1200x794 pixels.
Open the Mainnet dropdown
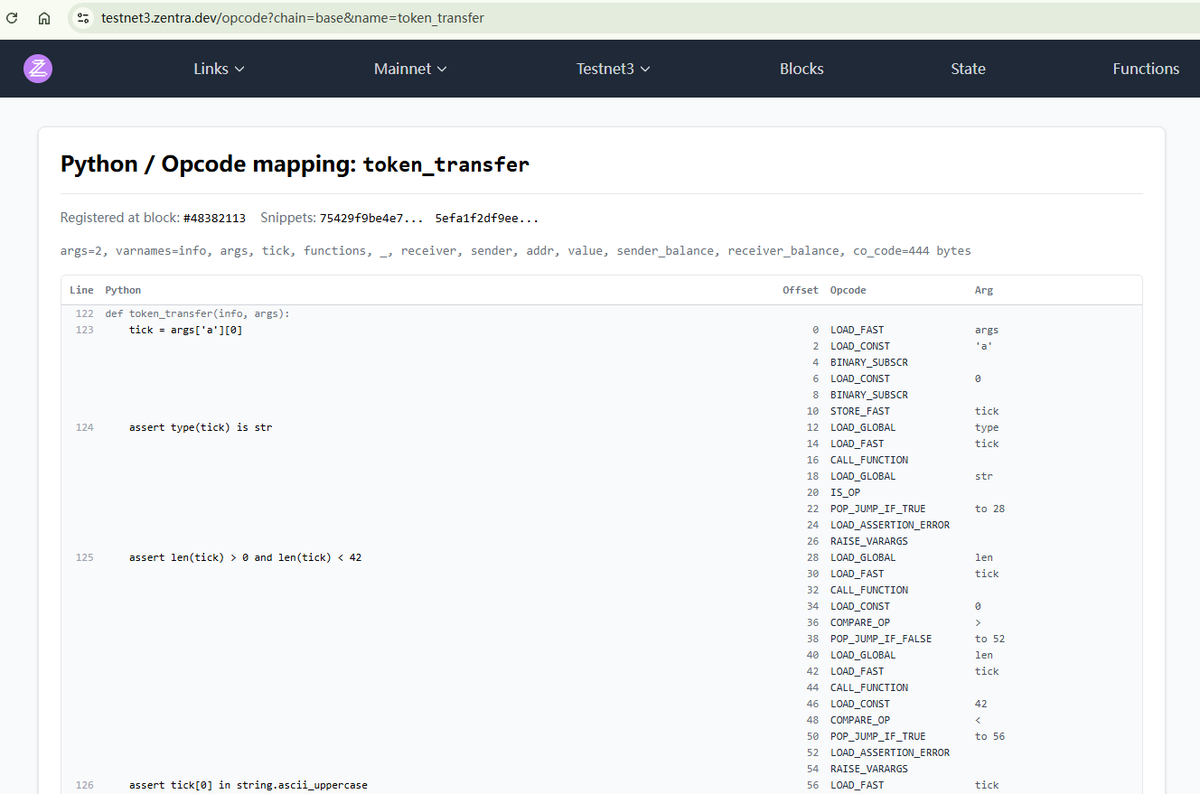tap(411, 69)
